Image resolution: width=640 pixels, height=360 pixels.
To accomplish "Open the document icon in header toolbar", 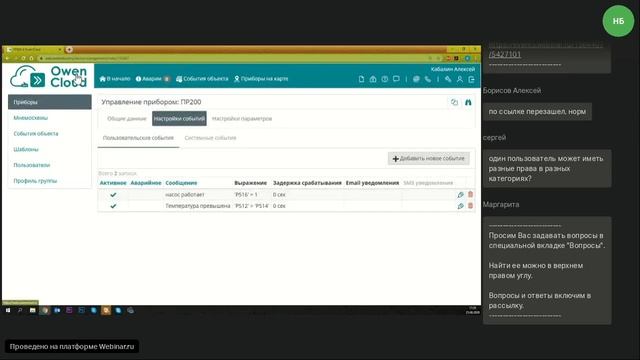I will pos(361,79).
